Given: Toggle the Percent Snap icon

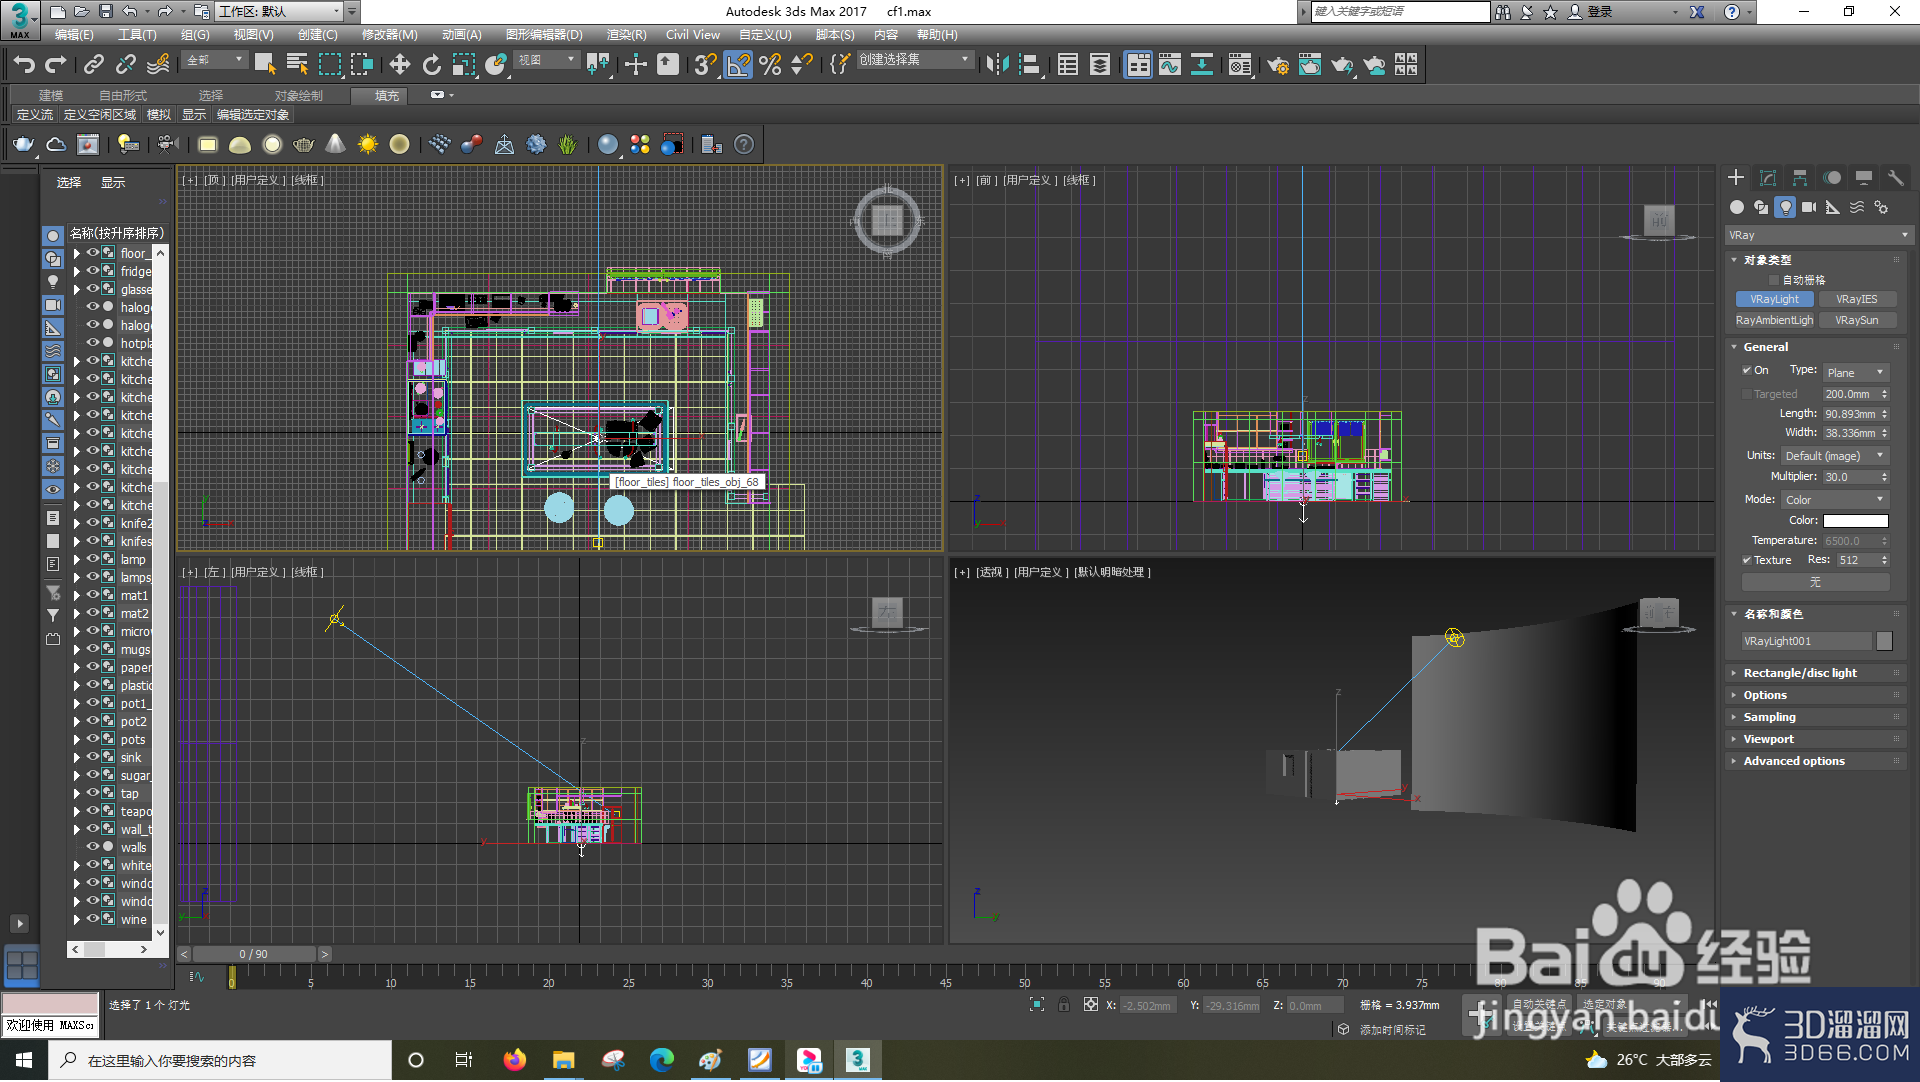Looking at the screenshot, I should [x=770, y=65].
